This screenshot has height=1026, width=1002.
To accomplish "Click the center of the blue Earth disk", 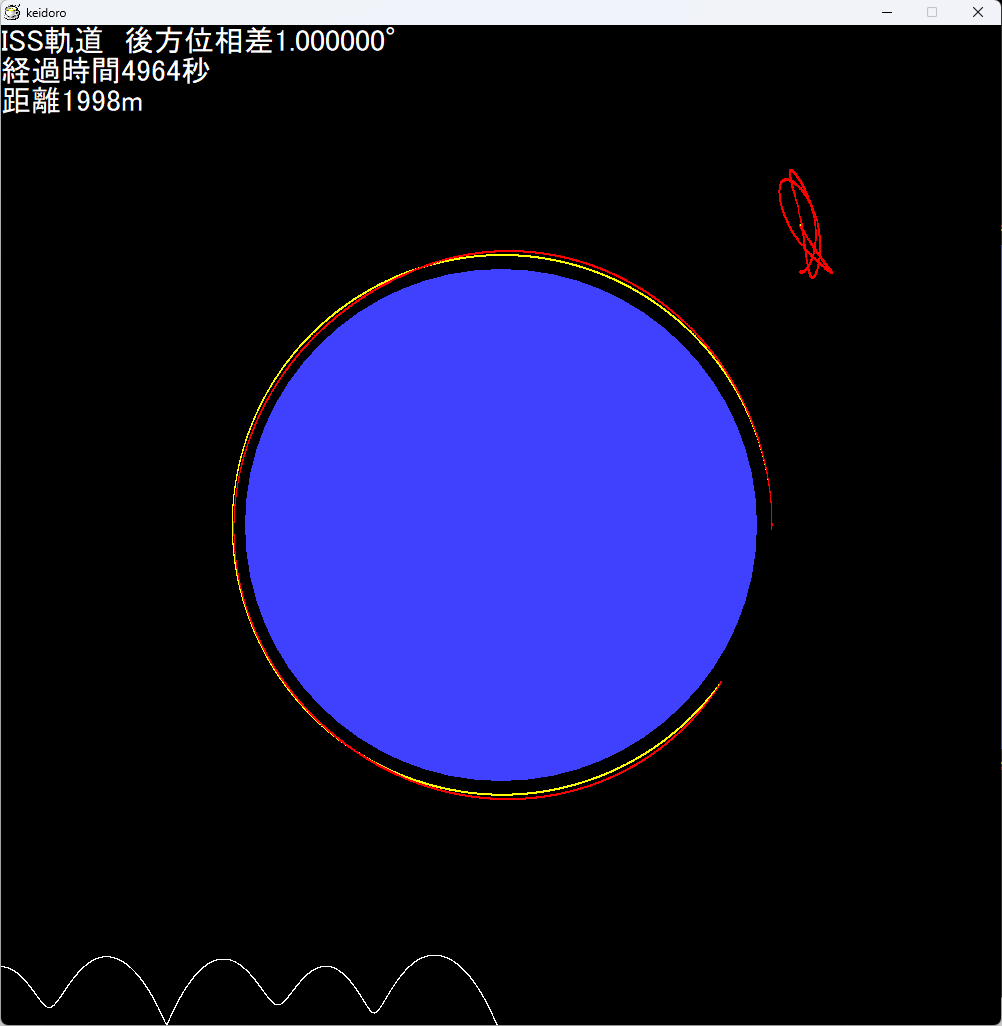I will click(501, 525).
